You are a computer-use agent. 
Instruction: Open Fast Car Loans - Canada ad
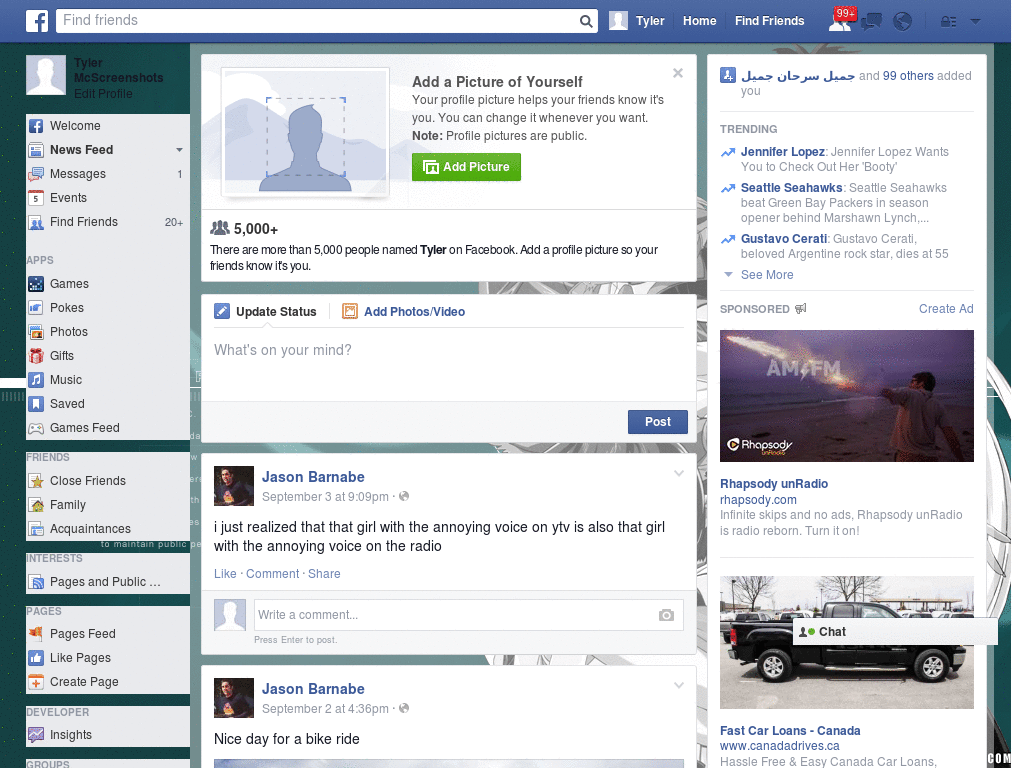click(790, 731)
